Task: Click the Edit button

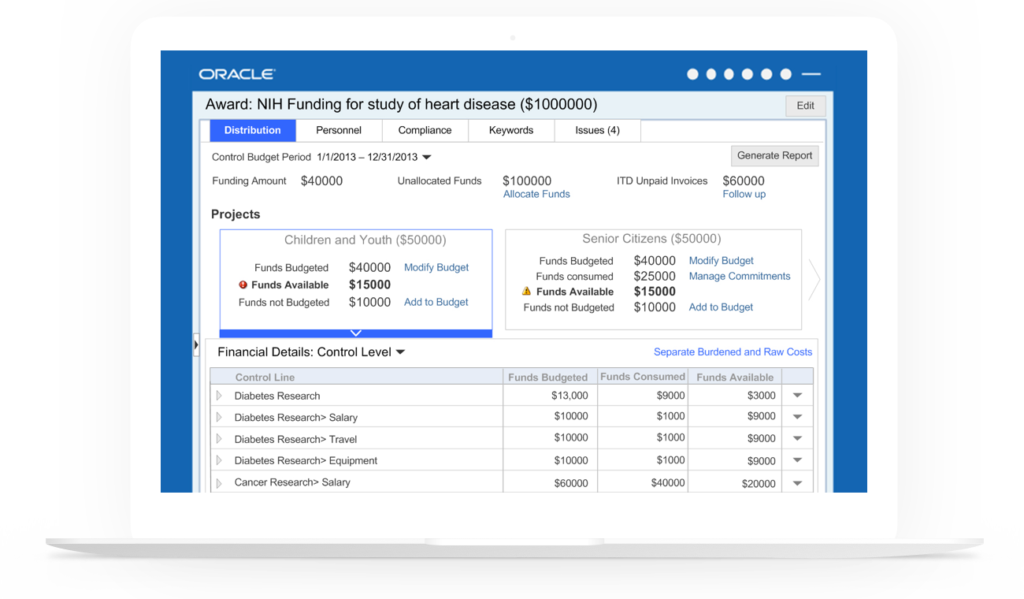Action: pos(805,106)
